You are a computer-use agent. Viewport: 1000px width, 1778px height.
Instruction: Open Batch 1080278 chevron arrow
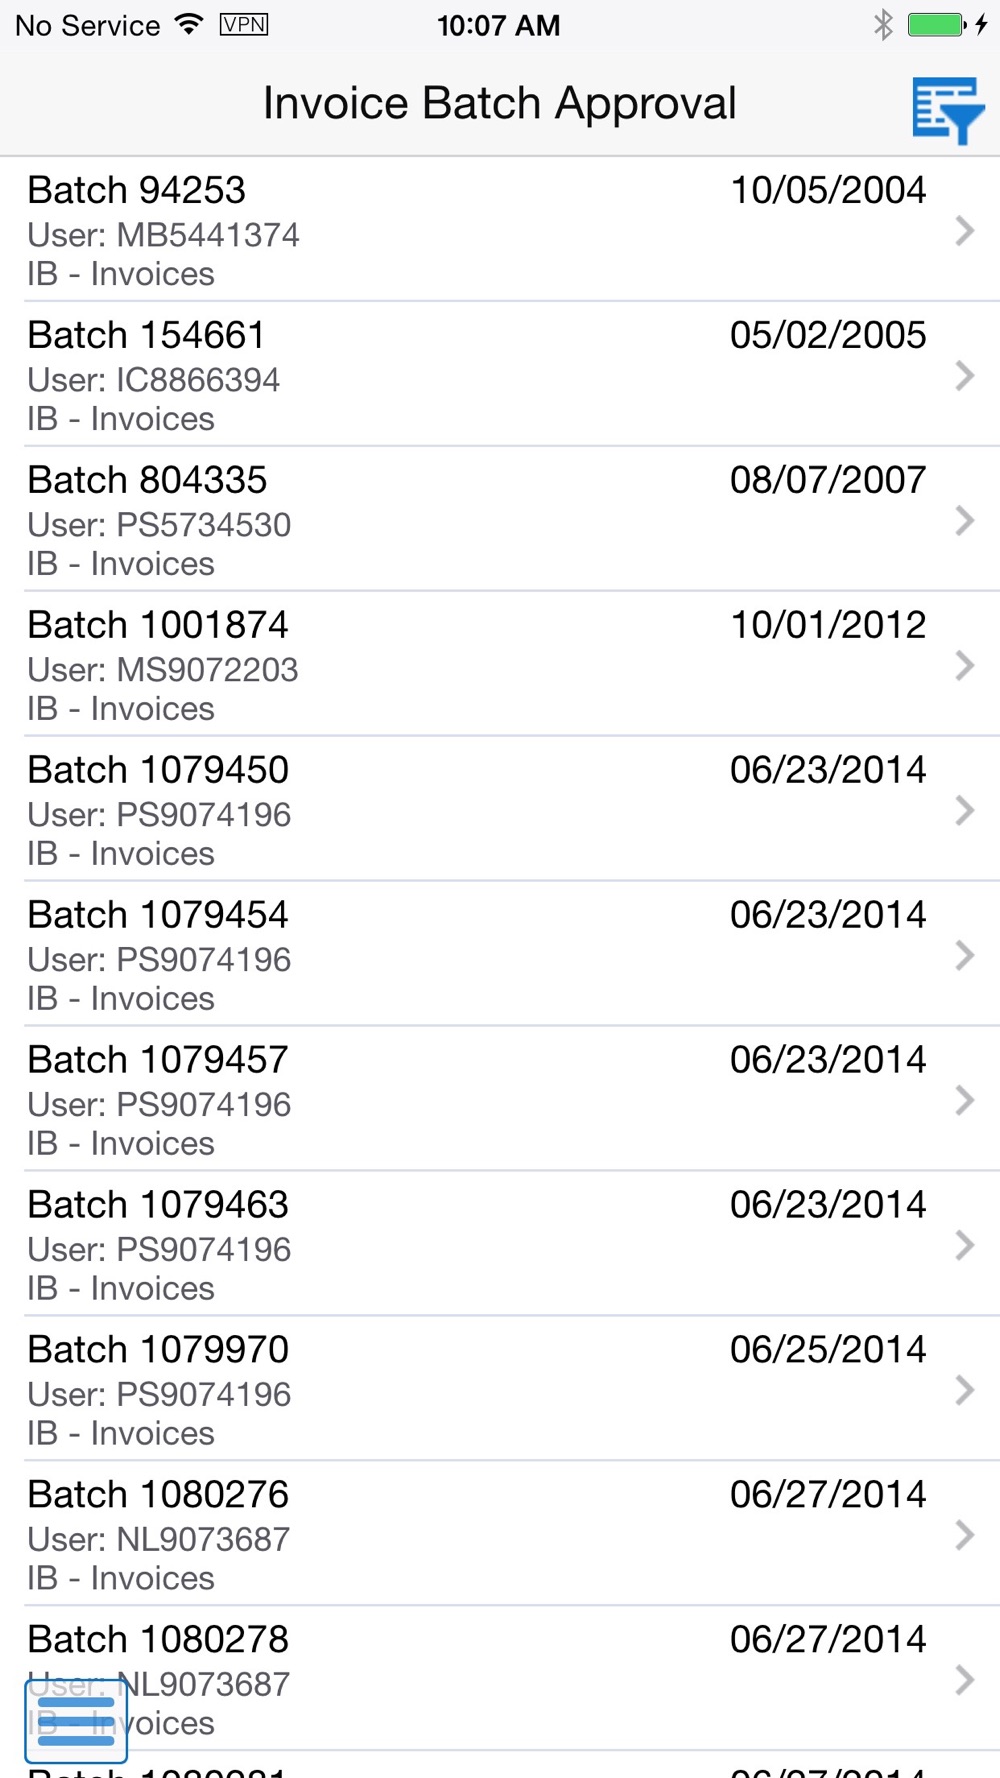pos(964,1680)
